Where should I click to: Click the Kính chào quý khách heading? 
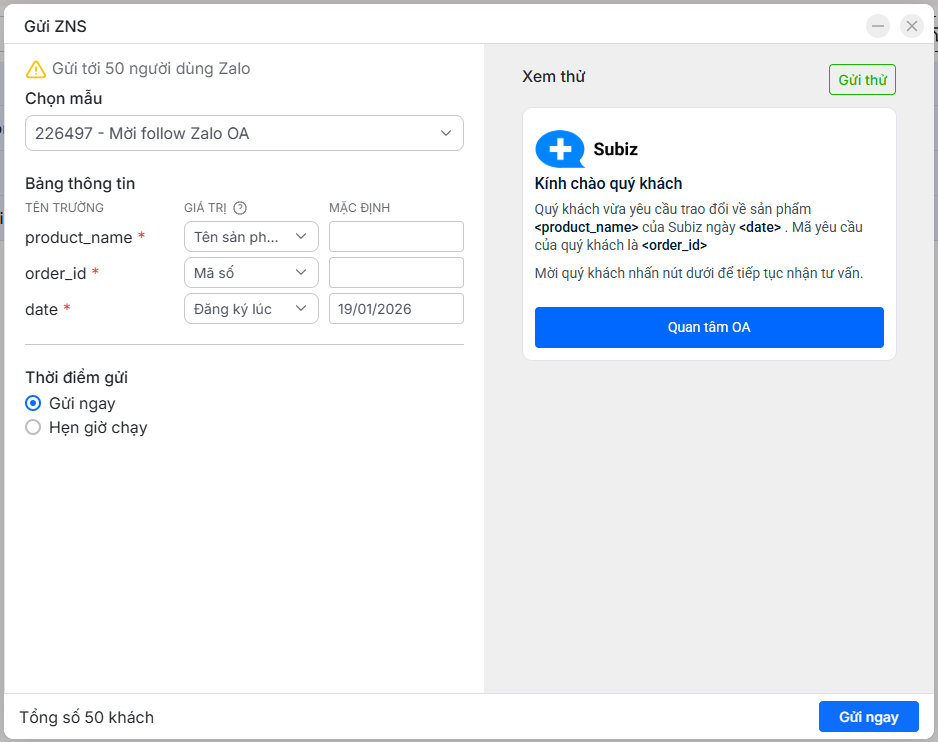tap(608, 184)
